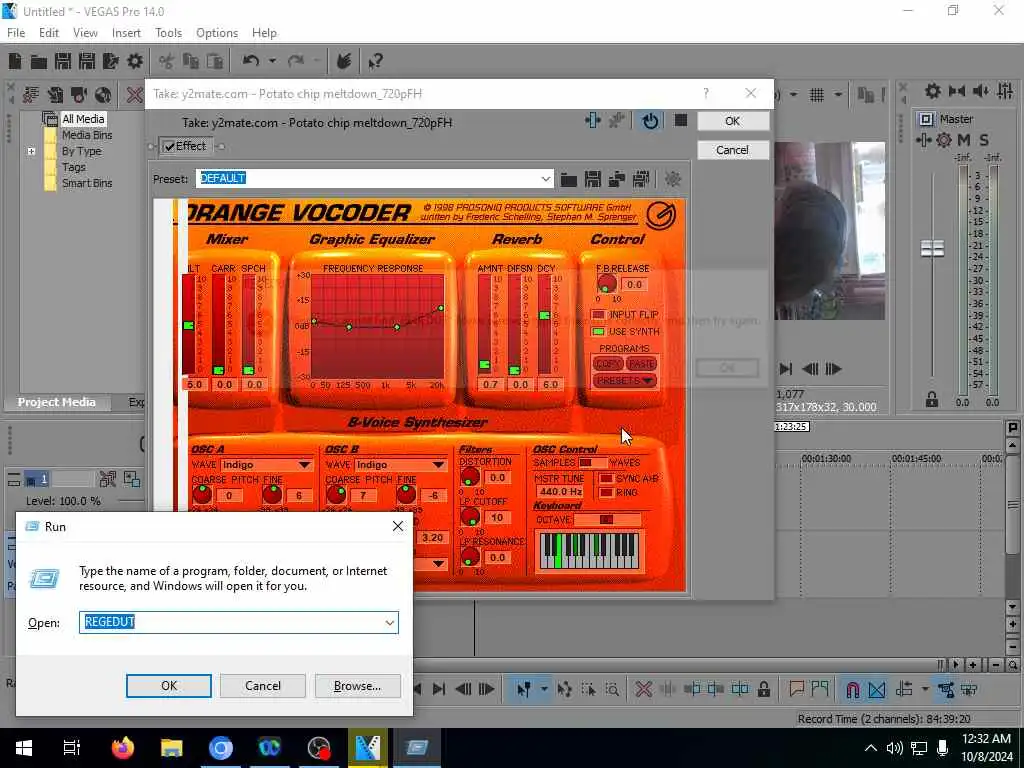Click the interactive tutorials hand icon
1024x768 pixels.
click(x=344, y=61)
